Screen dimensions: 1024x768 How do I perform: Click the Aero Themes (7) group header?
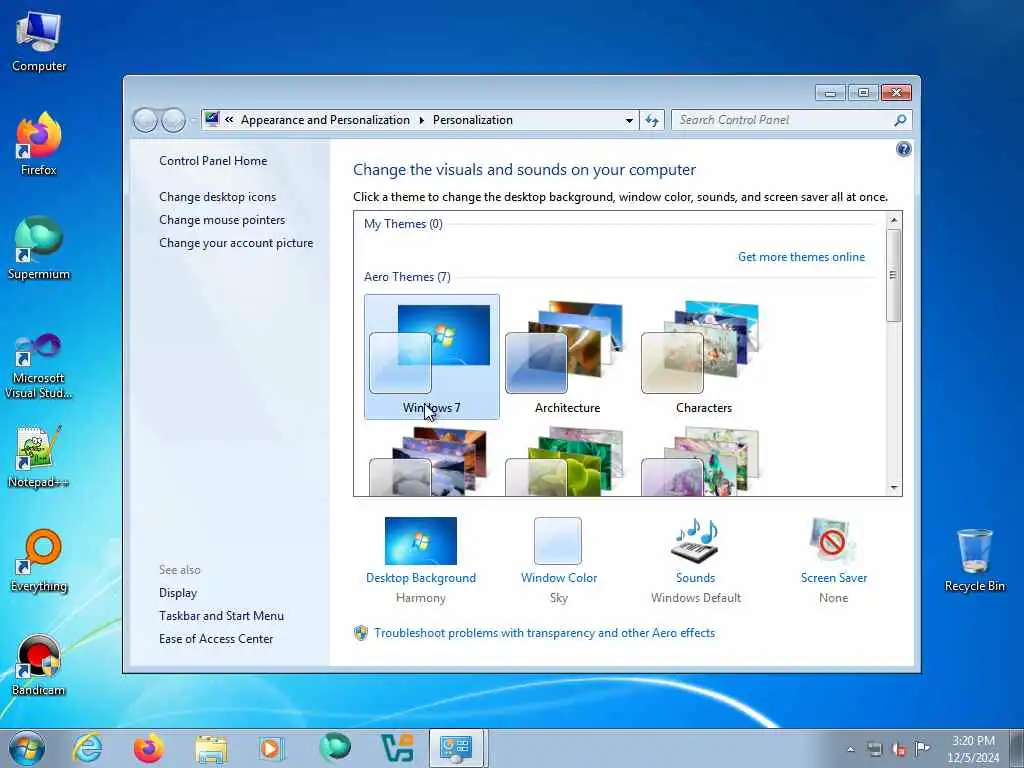[x=407, y=277]
